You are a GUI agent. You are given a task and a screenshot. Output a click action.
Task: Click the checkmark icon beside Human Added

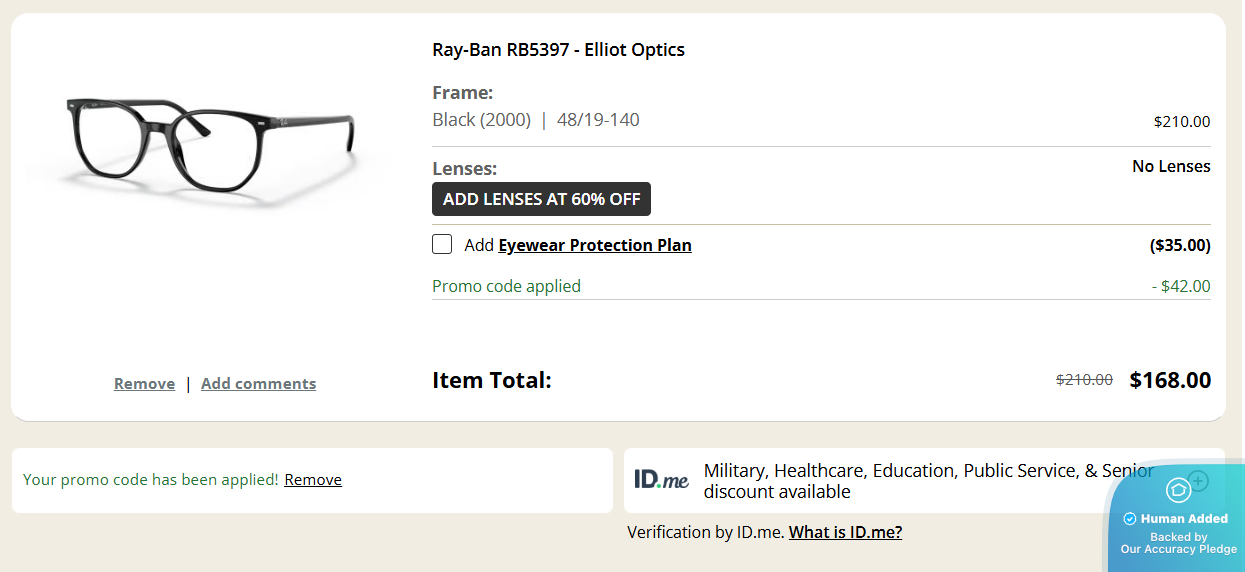click(1130, 519)
